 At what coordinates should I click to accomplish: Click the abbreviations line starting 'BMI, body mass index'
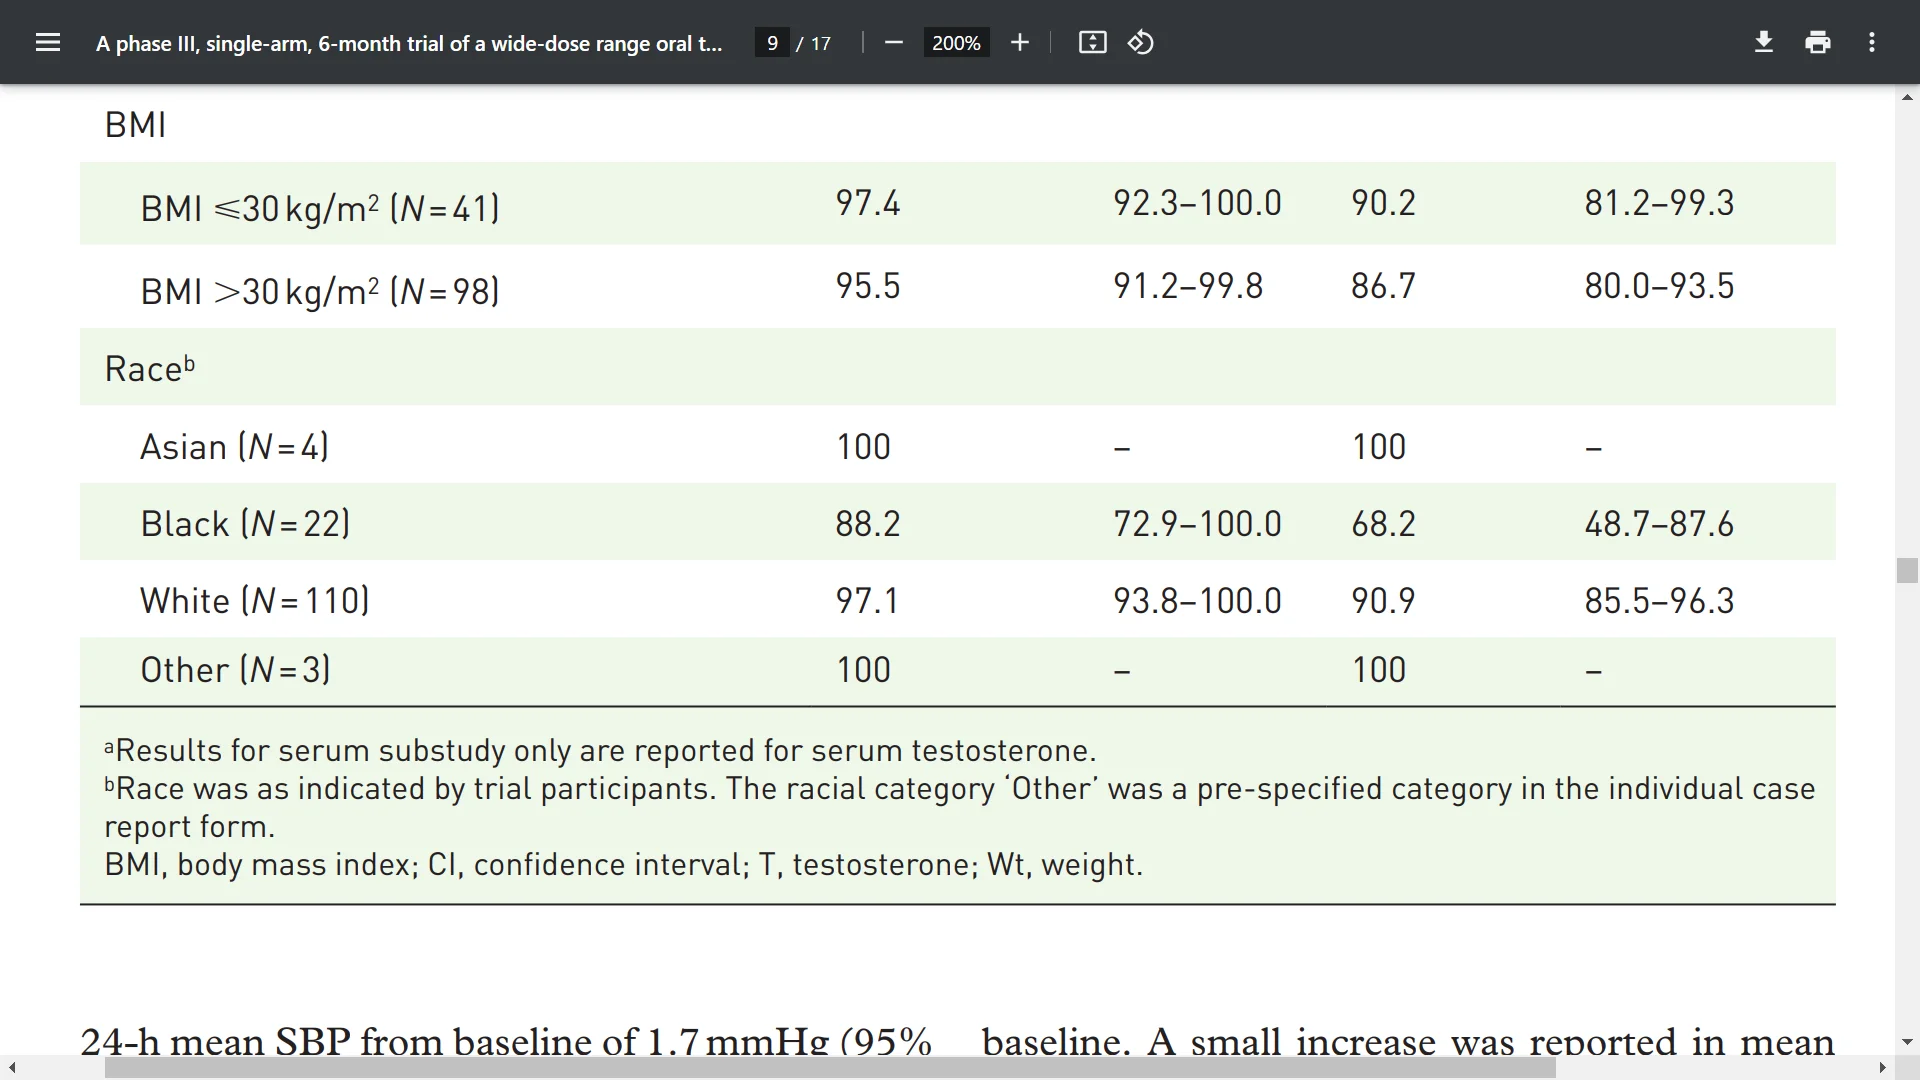pos(623,864)
